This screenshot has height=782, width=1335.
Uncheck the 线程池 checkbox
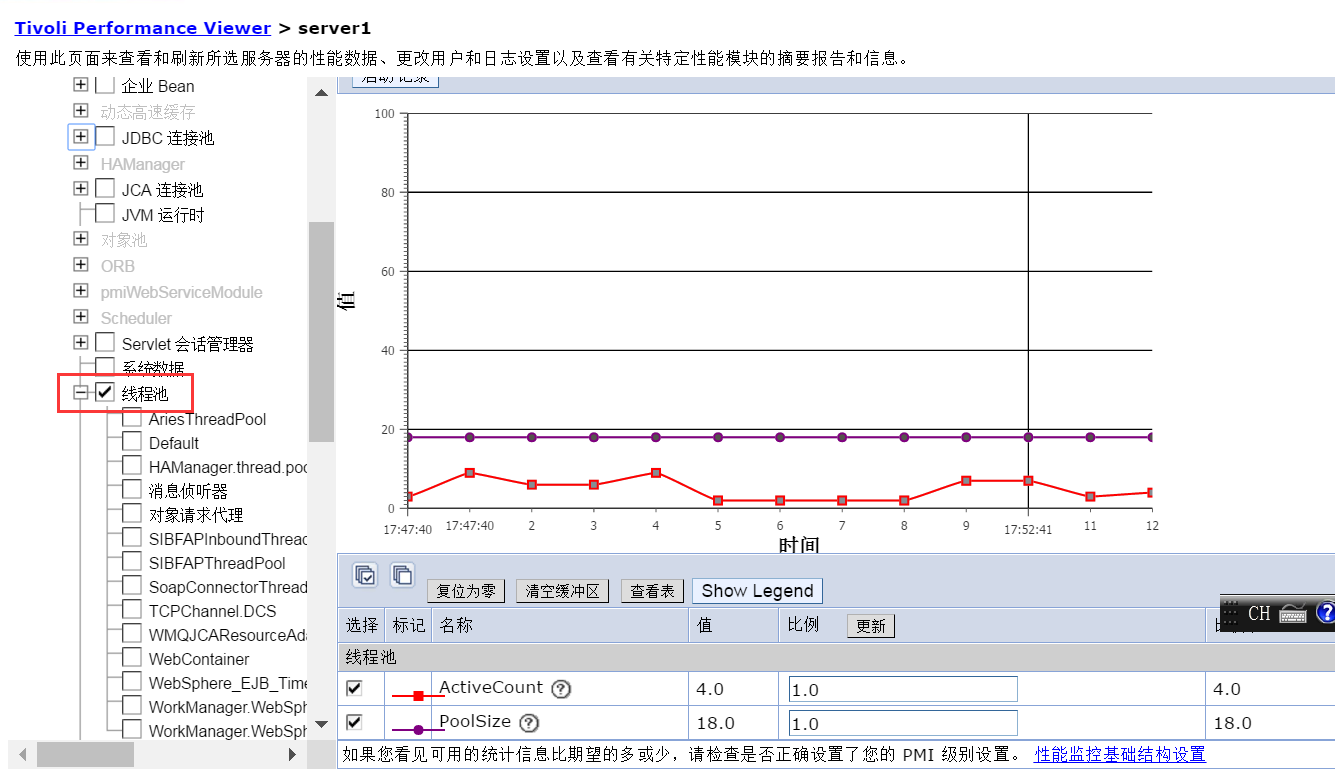click(105, 392)
